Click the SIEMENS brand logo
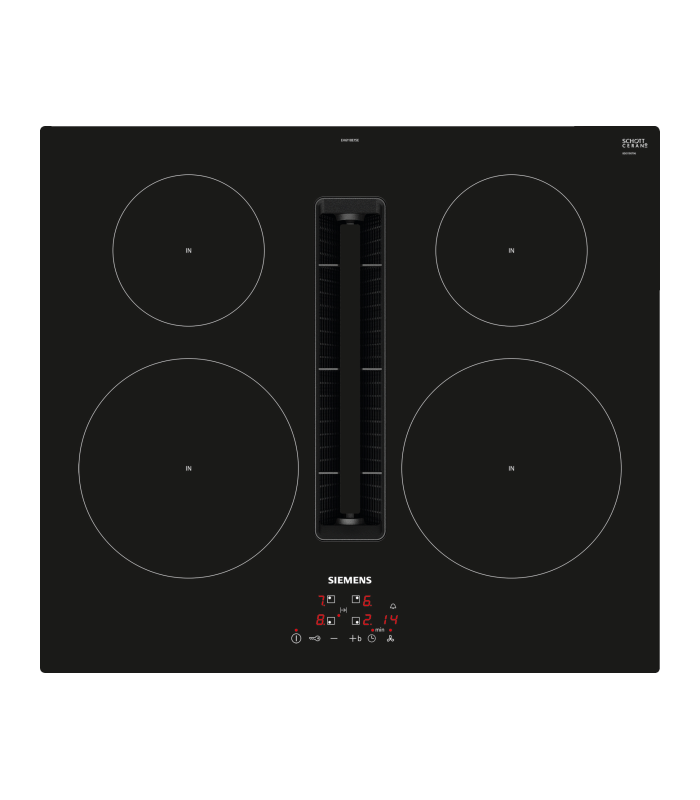Image resolution: width=700 pixels, height=800 pixels. click(x=350, y=580)
